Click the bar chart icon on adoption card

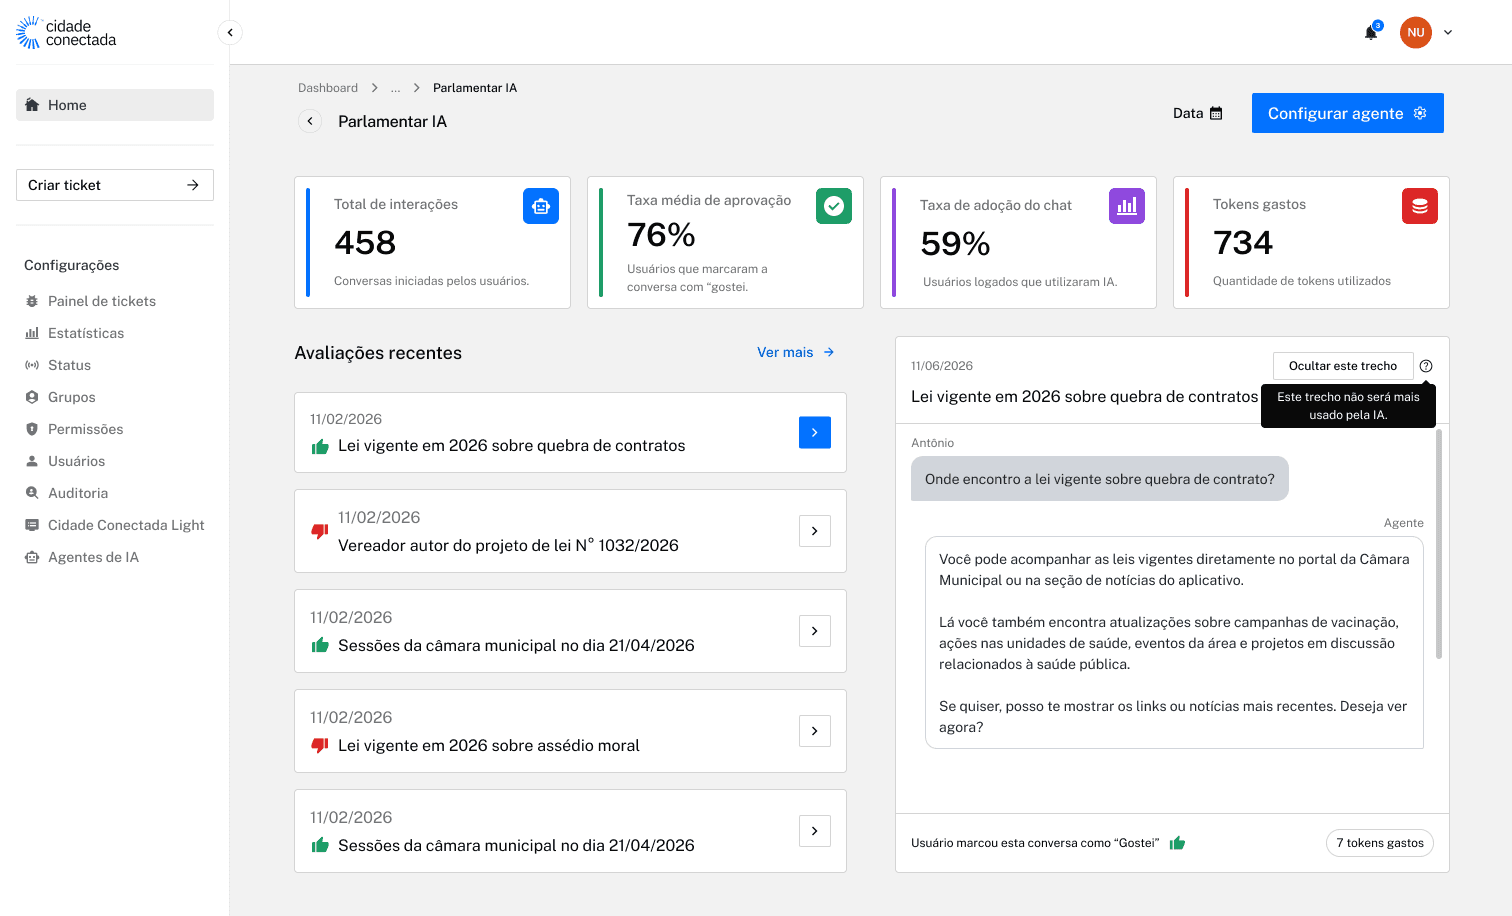point(1127,206)
